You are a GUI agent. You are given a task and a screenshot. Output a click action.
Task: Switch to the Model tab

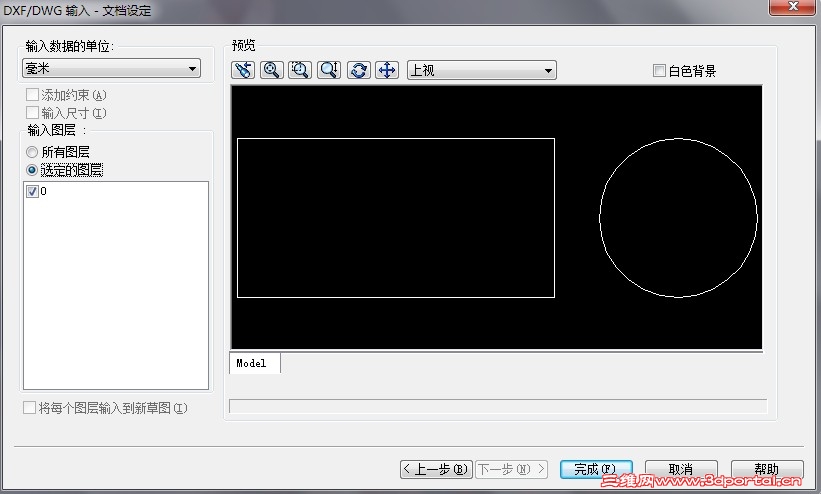254,363
